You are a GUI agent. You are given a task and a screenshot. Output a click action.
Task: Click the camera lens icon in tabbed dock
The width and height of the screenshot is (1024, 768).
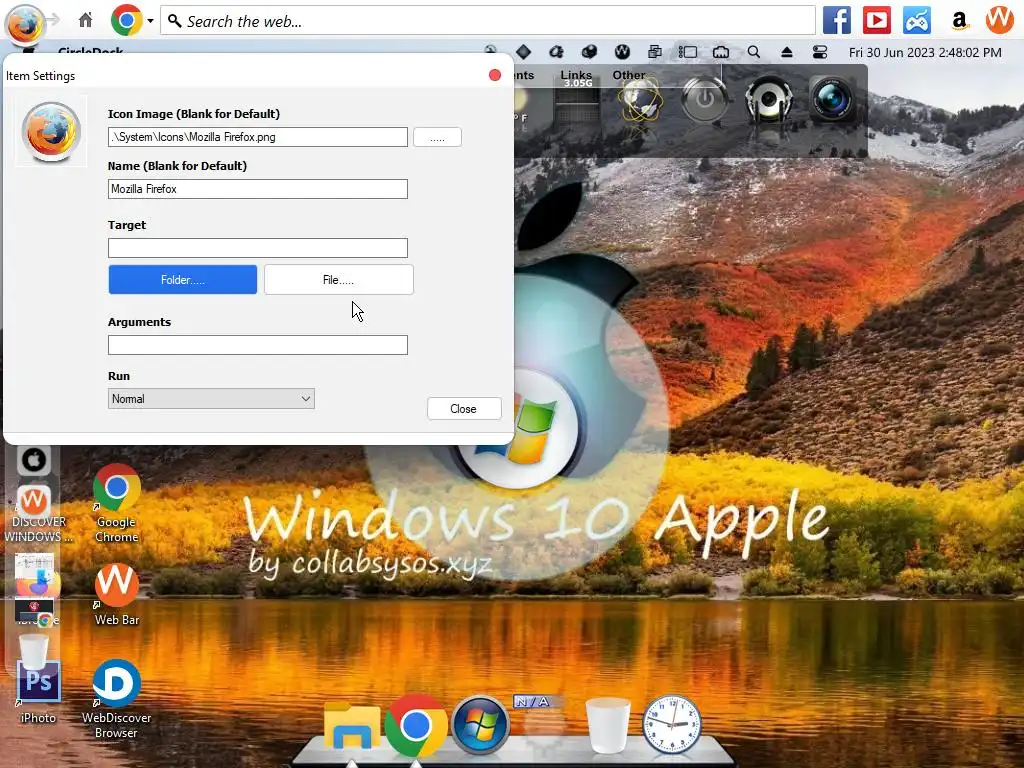click(832, 100)
